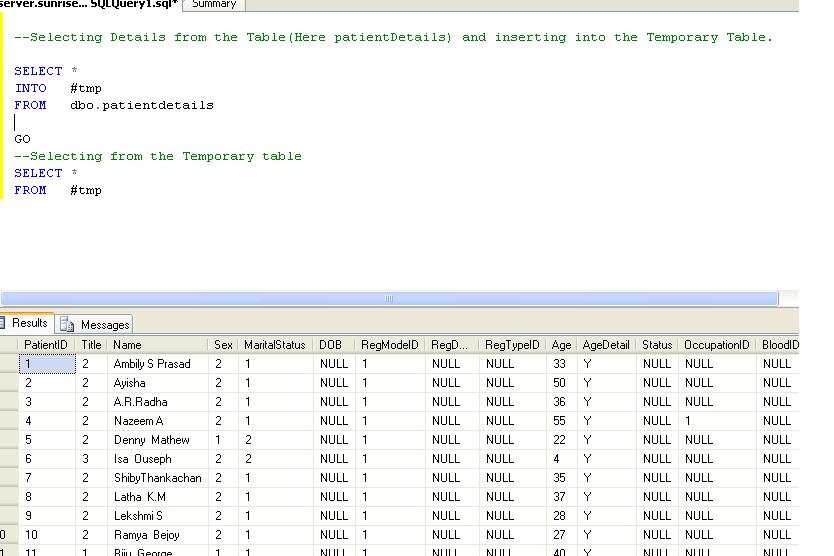Click the RegD... column header

coord(452,345)
